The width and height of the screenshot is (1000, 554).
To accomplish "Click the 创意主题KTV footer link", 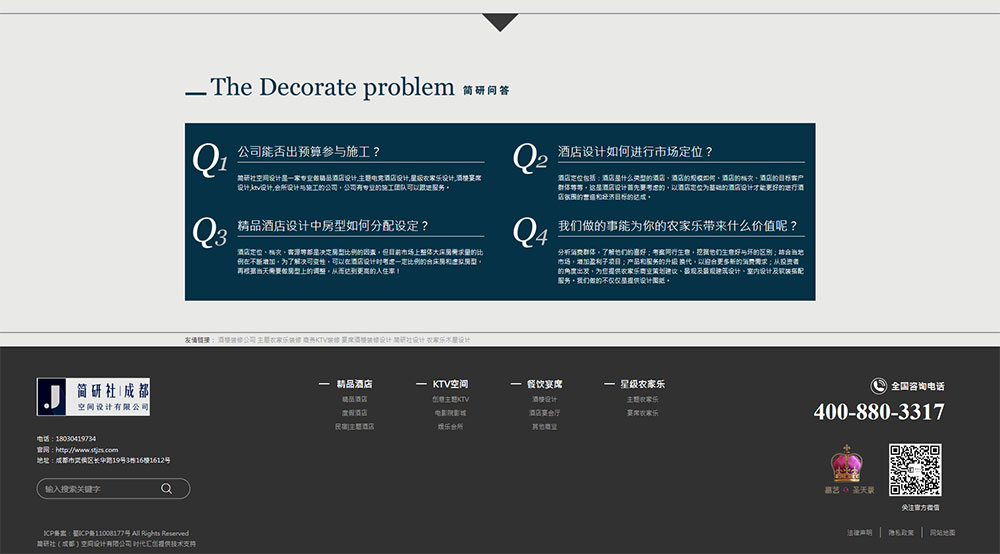I will 450,399.
